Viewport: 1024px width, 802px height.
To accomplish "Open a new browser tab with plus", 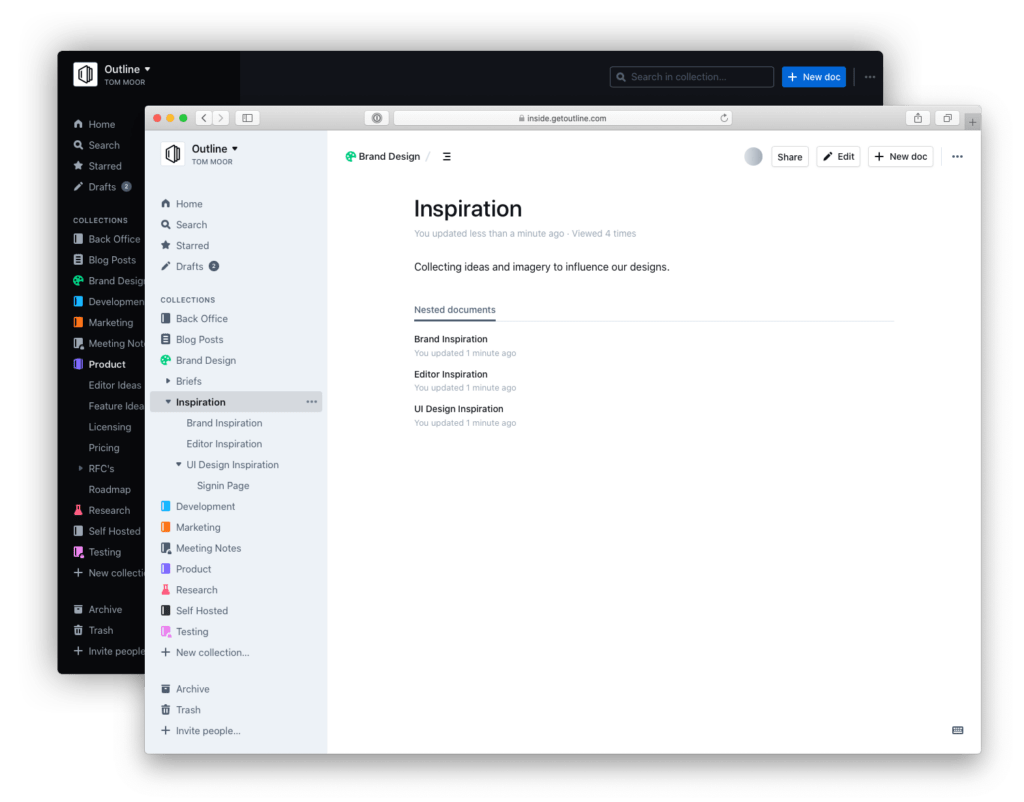I will (x=972, y=121).
